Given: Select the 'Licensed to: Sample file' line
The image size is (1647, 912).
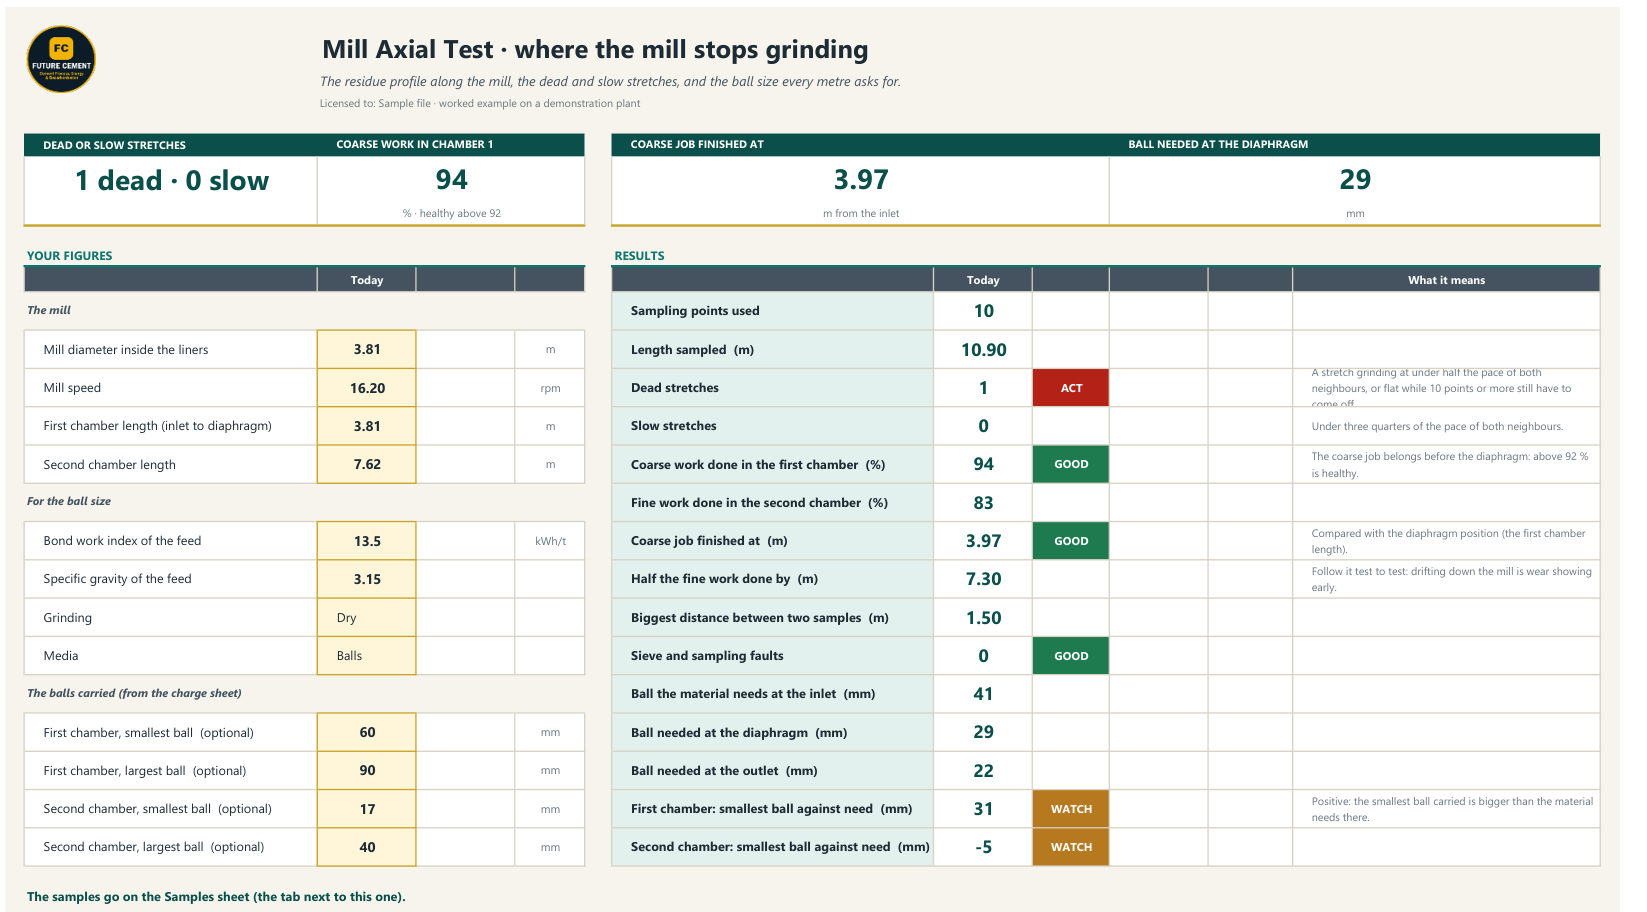Looking at the screenshot, I should (480, 103).
